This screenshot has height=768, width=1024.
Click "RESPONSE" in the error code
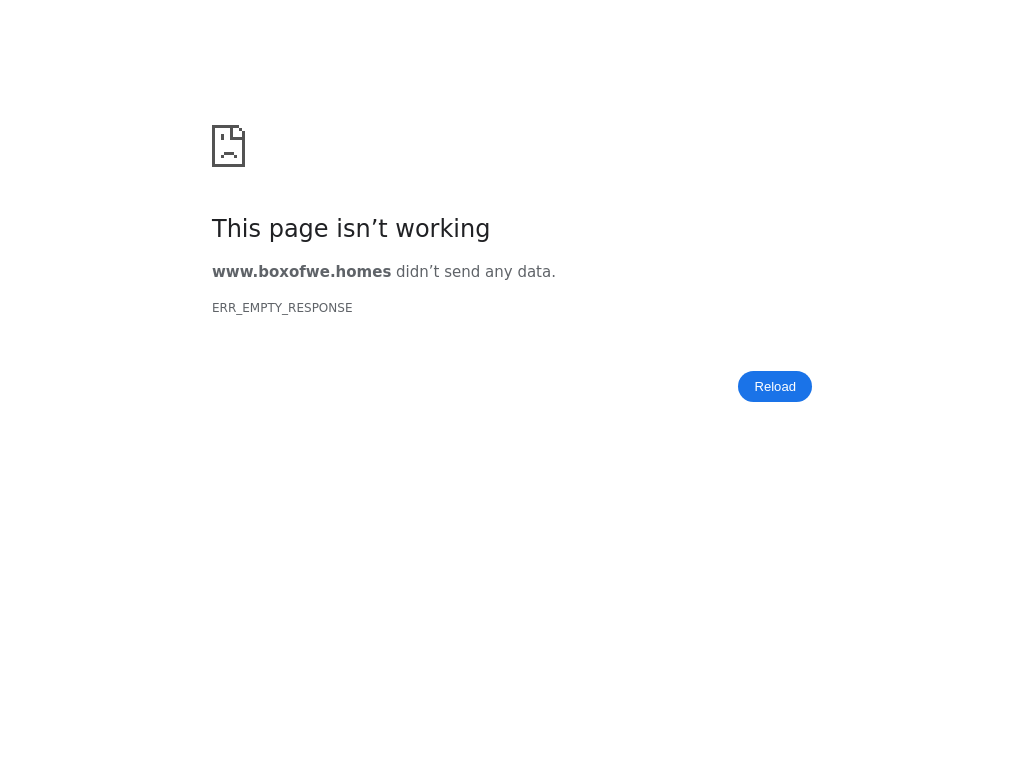(x=320, y=308)
